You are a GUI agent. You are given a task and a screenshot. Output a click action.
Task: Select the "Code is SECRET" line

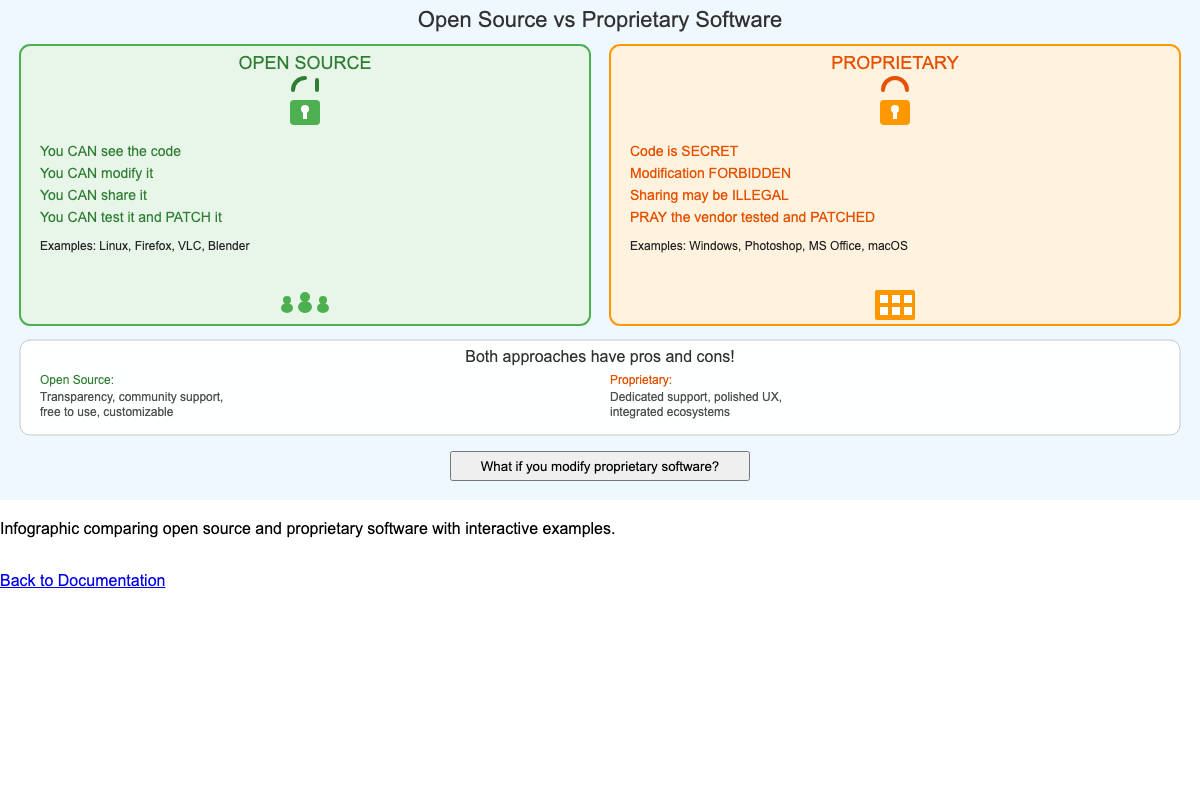pos(684,151)
